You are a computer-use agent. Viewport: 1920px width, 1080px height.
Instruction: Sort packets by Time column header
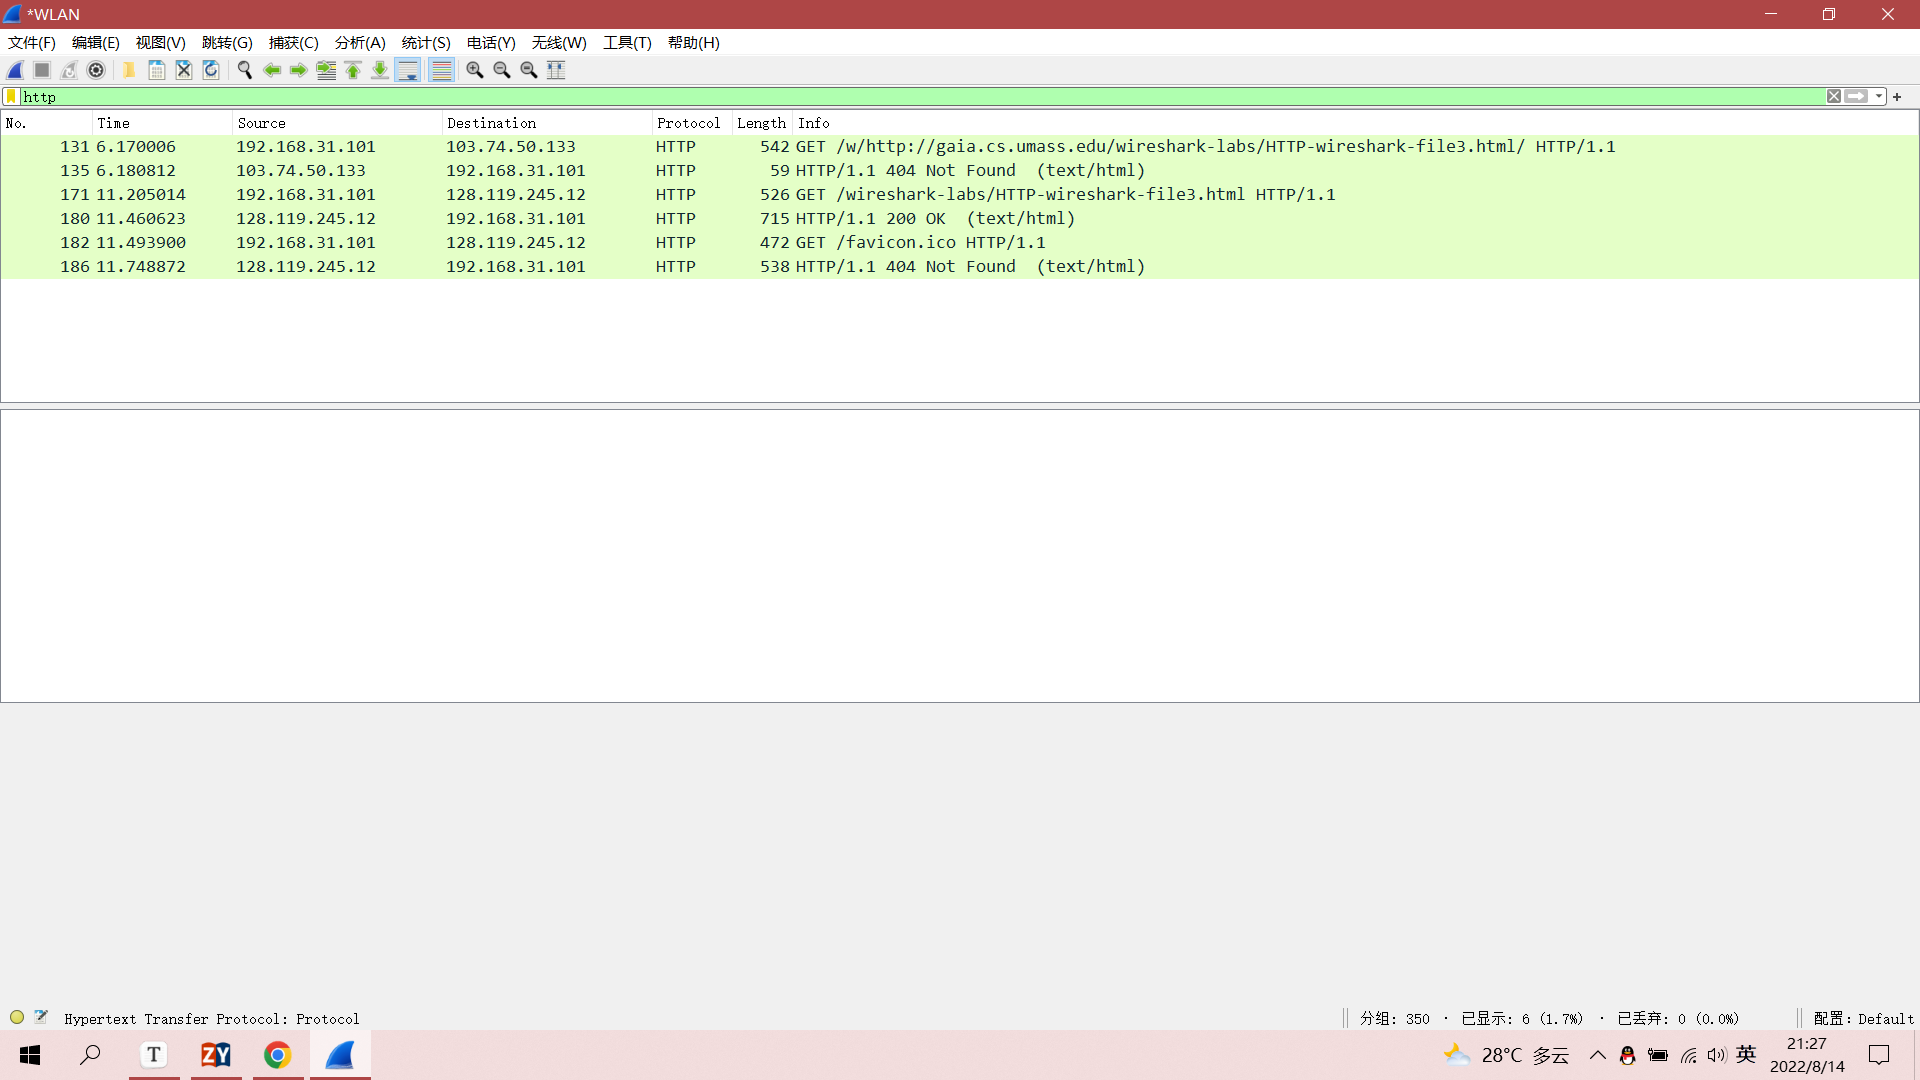[x=162, y=123]
